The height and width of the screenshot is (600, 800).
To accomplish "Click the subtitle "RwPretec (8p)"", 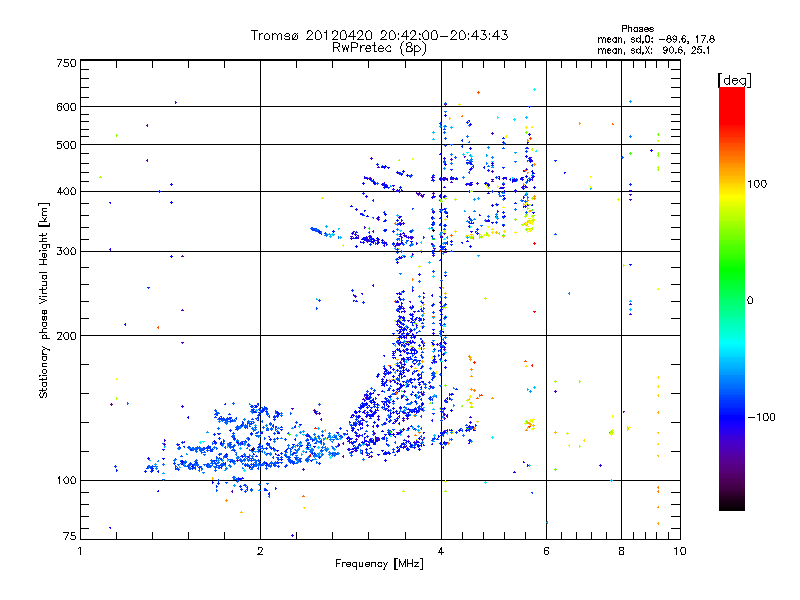I will click(379, 48).
